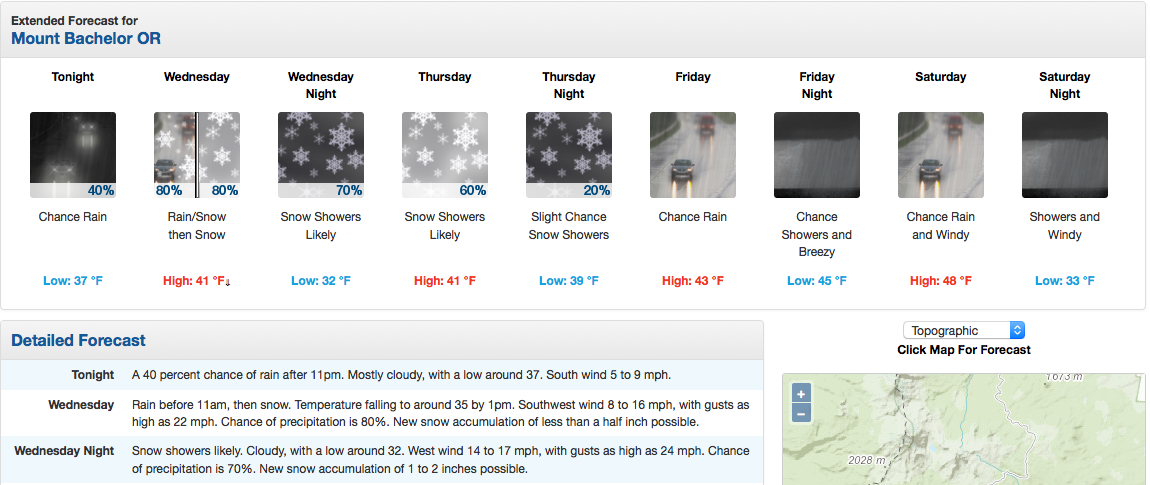Zoom out the map with minus button

tap(801, 413)
